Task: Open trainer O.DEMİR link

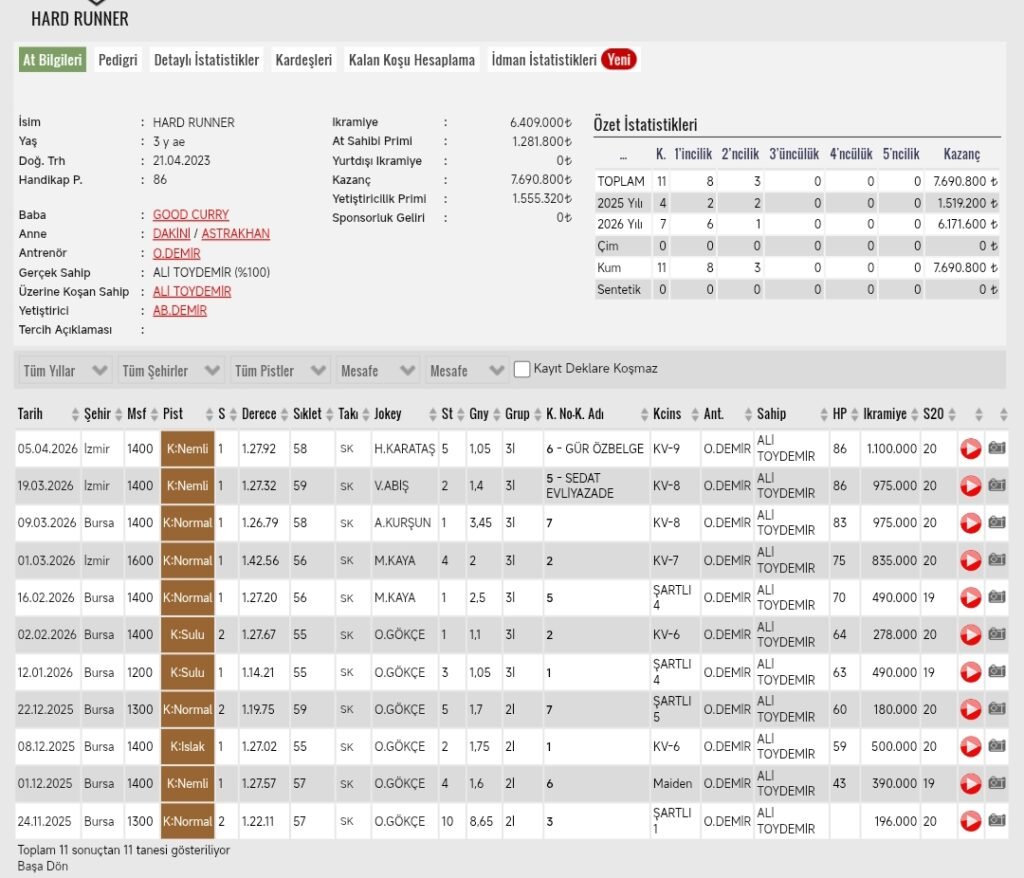Action: 176,254
